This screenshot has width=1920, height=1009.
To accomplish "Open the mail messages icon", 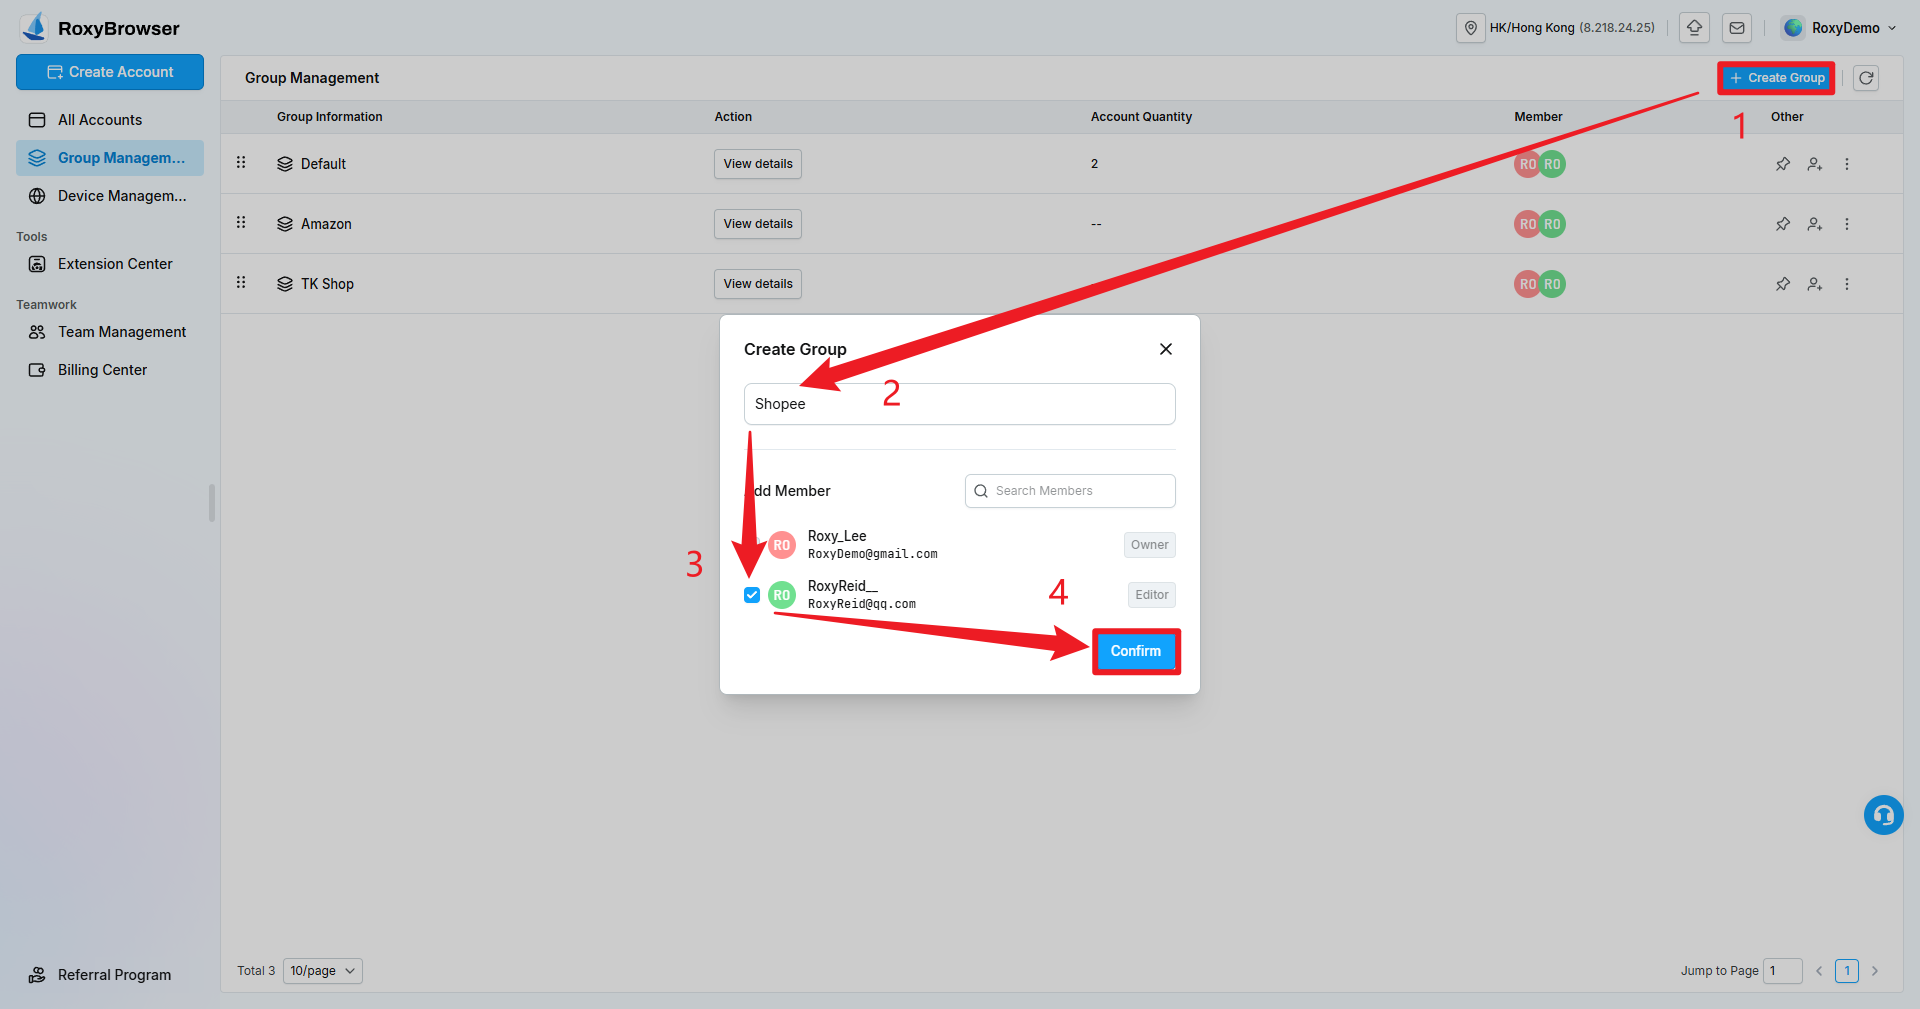I will tap(1737, 28).
